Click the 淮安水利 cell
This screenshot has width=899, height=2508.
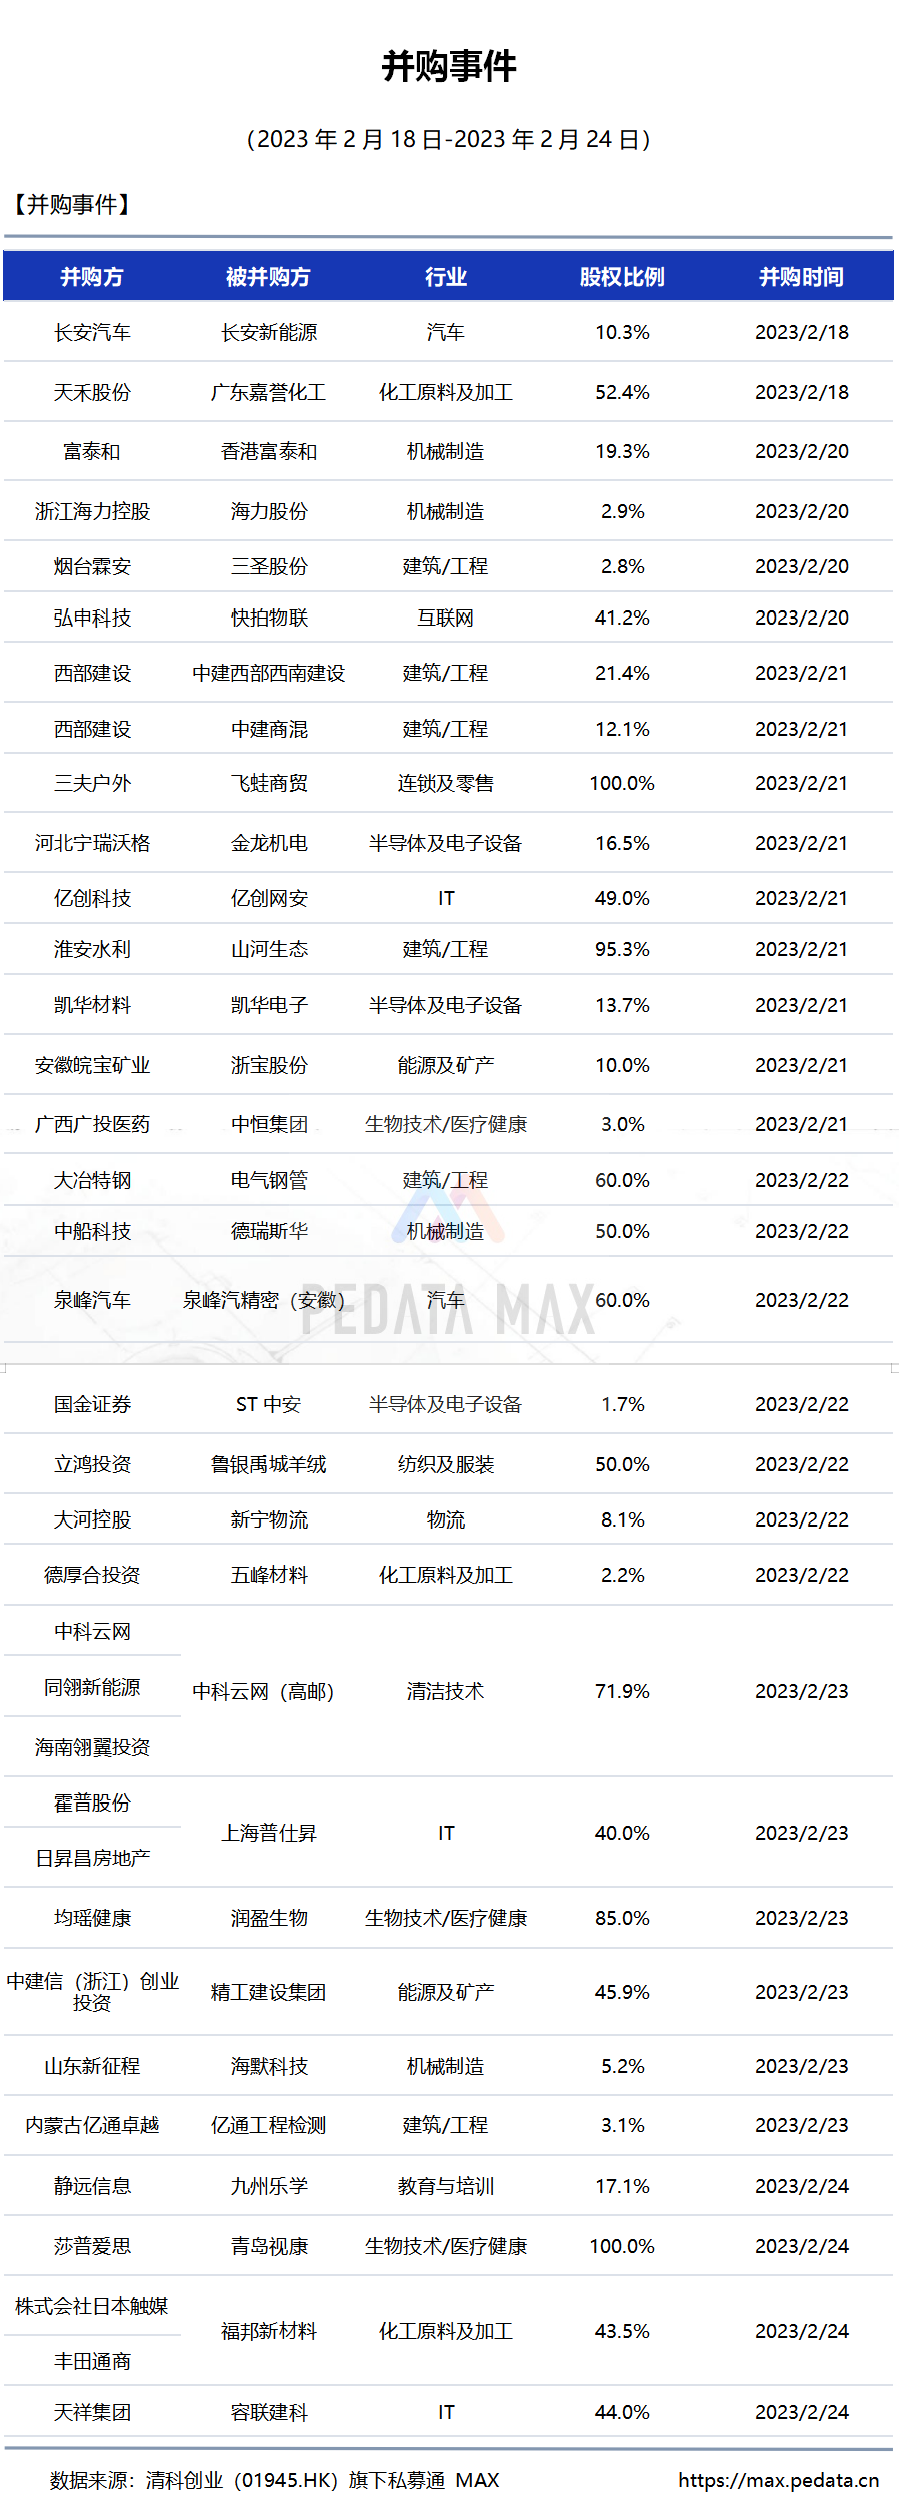92,950
